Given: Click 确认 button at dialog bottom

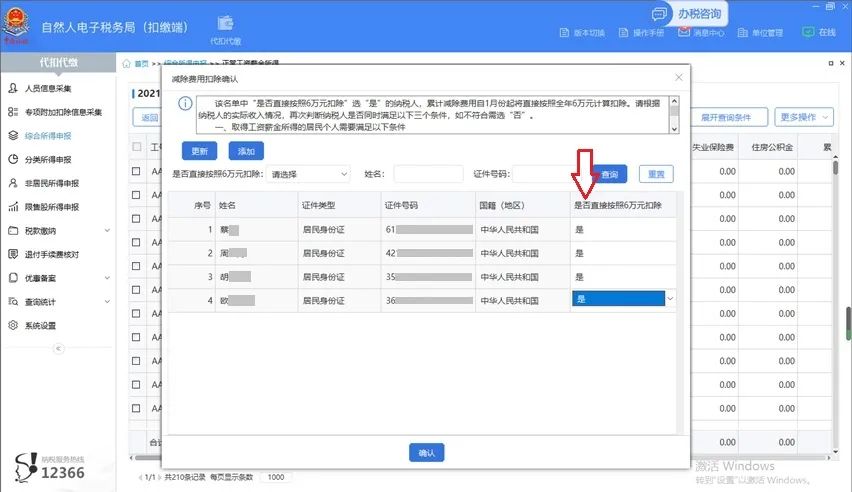Looking at the screenshot, I should click(x=427, y=453).
